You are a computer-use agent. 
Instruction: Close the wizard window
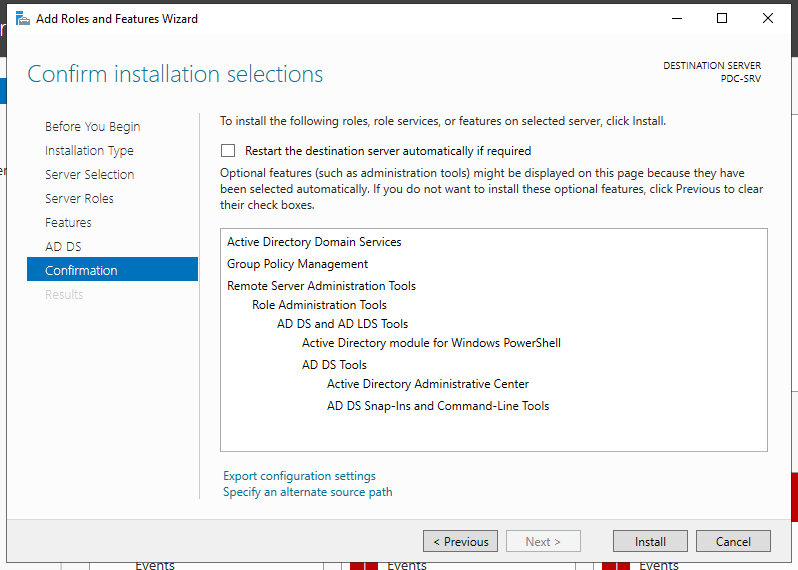click(768, 18)
